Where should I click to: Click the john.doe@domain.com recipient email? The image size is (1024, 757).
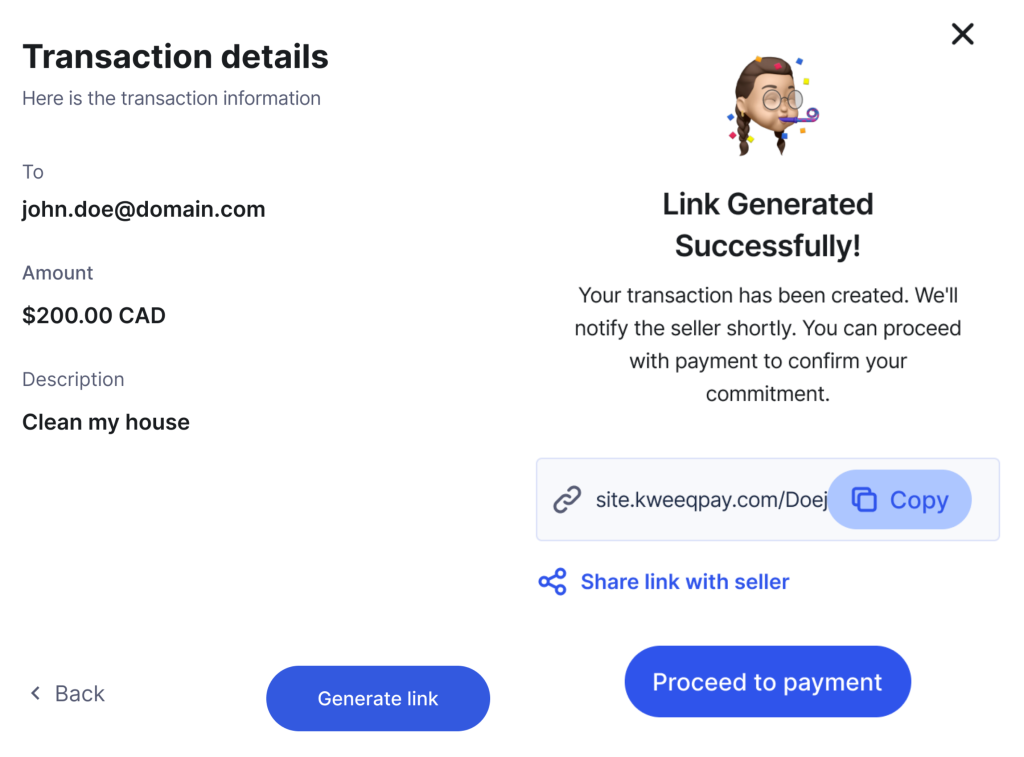(x=144, y=210)
